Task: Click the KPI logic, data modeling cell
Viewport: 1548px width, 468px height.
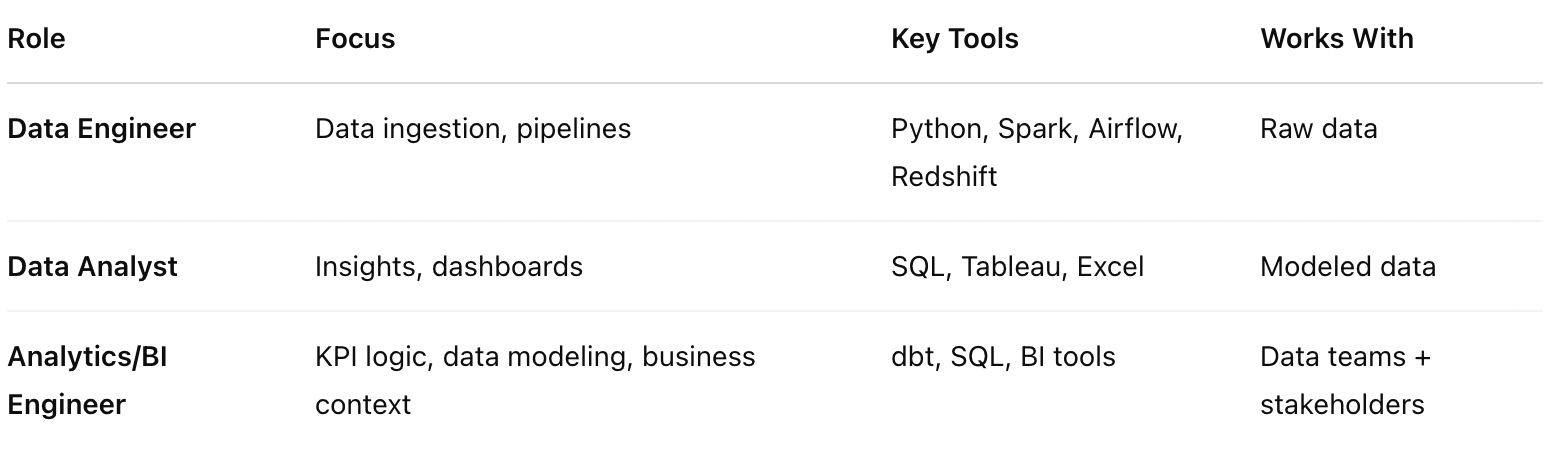Action: (x=535, y=381)
